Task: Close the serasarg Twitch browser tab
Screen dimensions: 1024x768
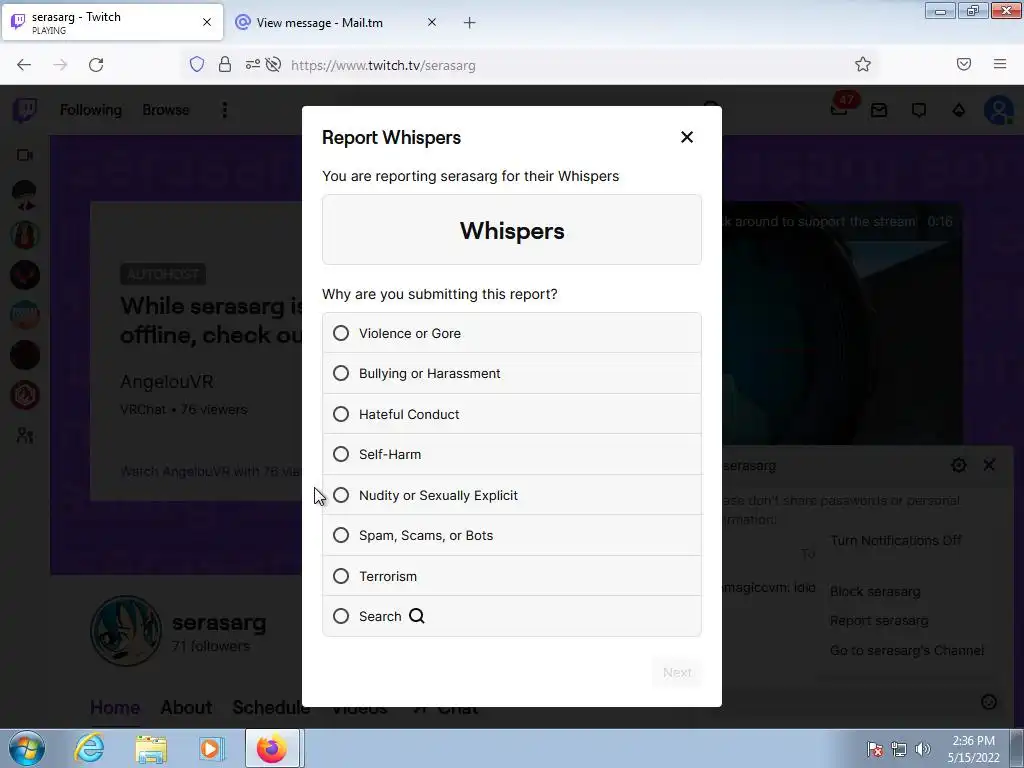Action: (x=207, y=22)
